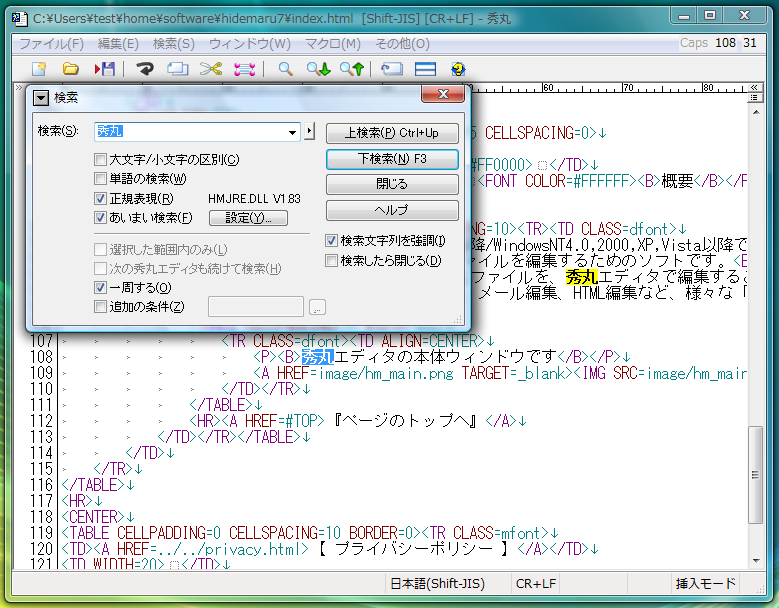Click the Caps indicator in the menu bar
The image size is (779, 608).
point(694,43)
